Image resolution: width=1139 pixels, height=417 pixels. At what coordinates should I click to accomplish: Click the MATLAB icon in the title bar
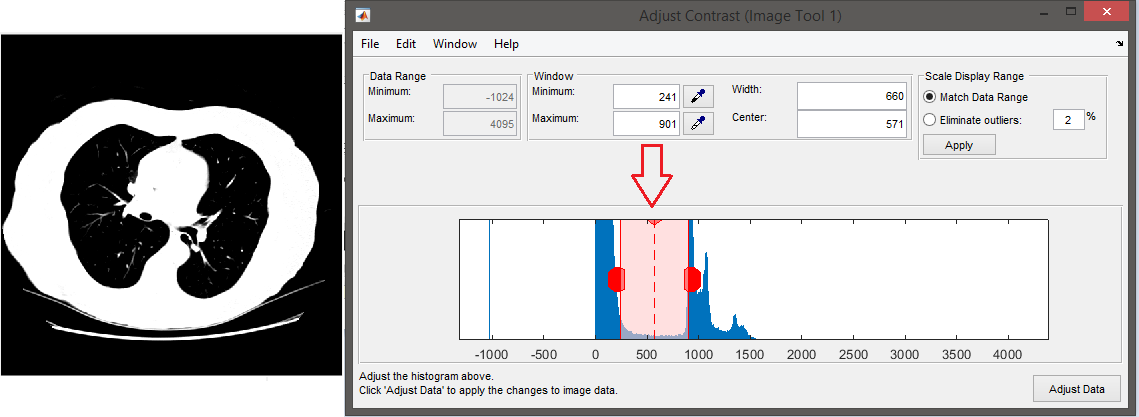pyautogui.click(x=362, y=15)
